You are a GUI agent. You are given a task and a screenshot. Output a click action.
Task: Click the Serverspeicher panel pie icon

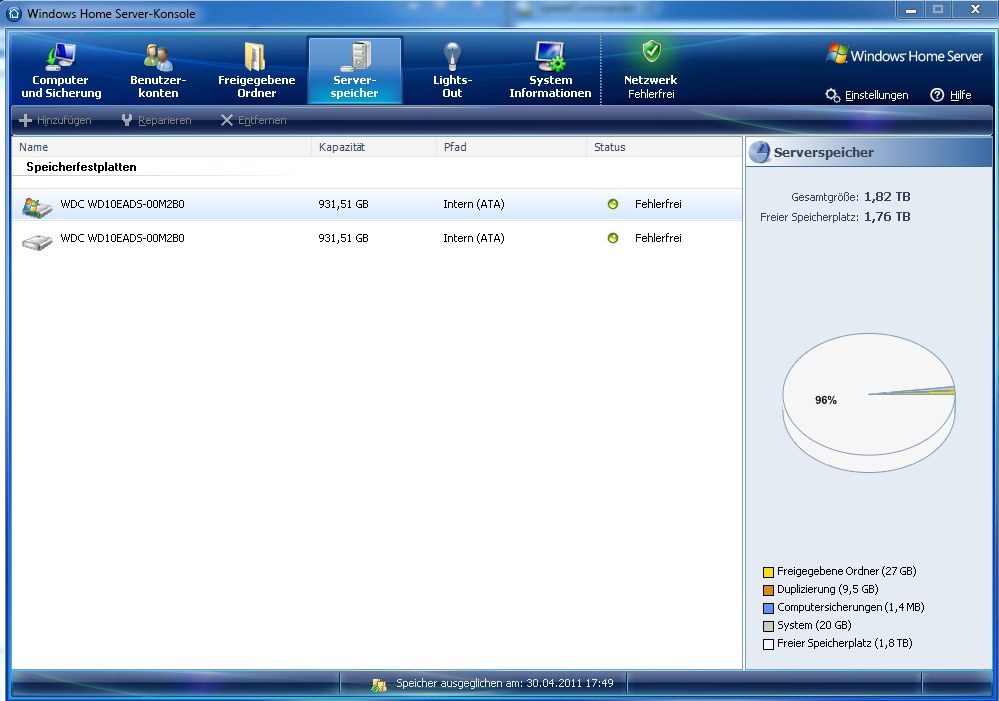tap(759, 152)
